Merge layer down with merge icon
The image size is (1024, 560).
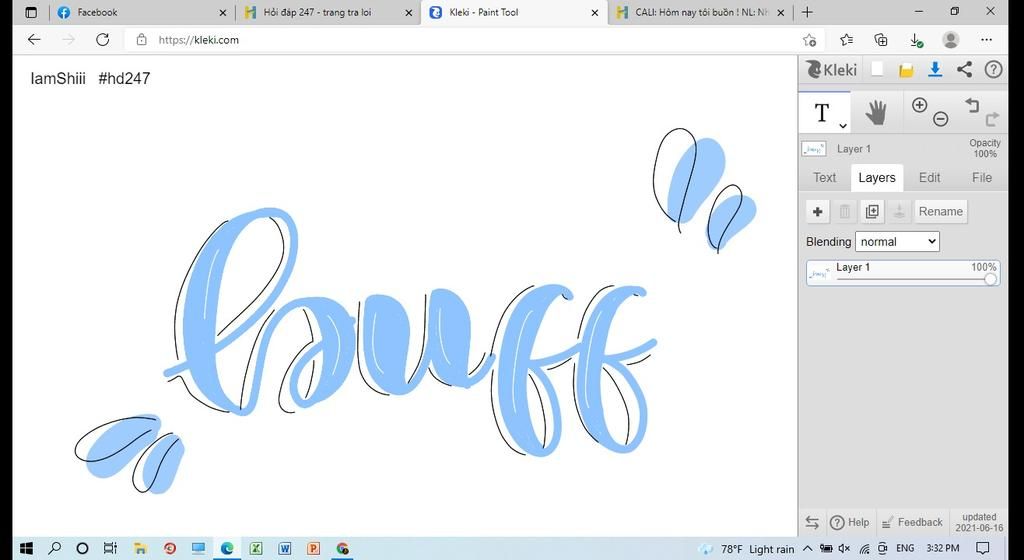tap(899, 211)
